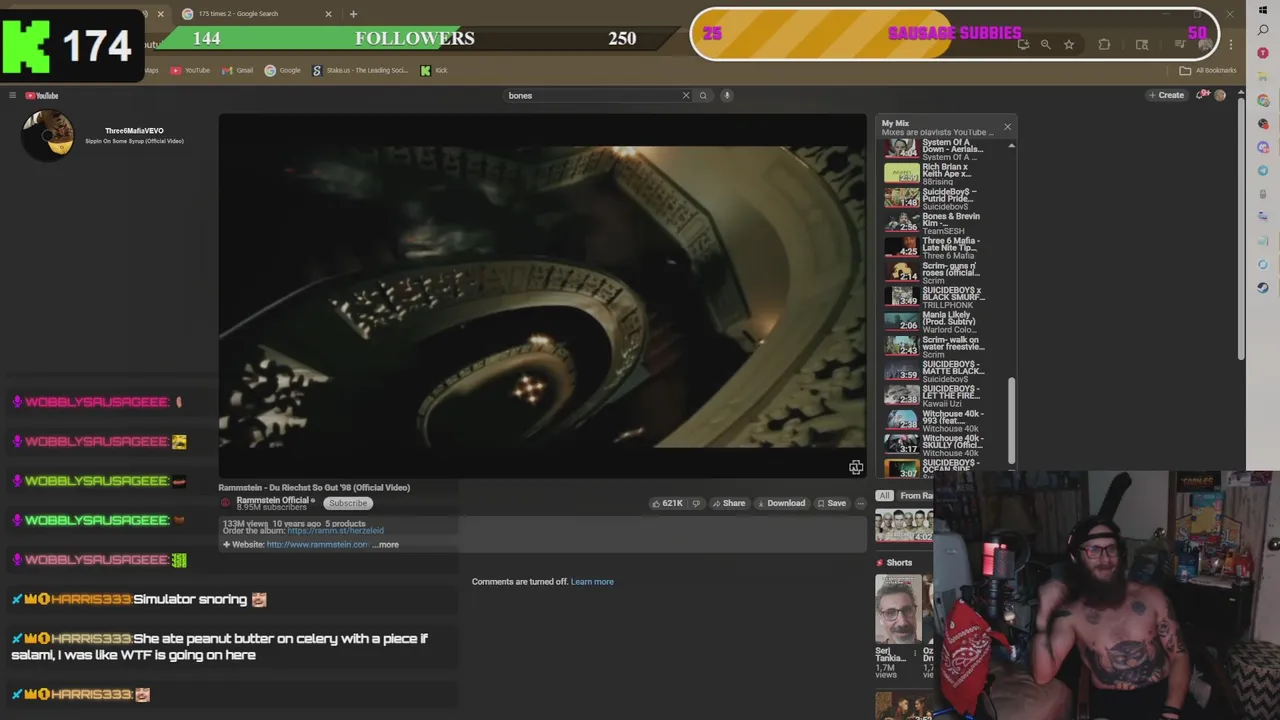This screenshot has height=720, width=1280.
Task: Close the My Mix playlist panel
Action: pyautogui.click(x=1007, y=127)
